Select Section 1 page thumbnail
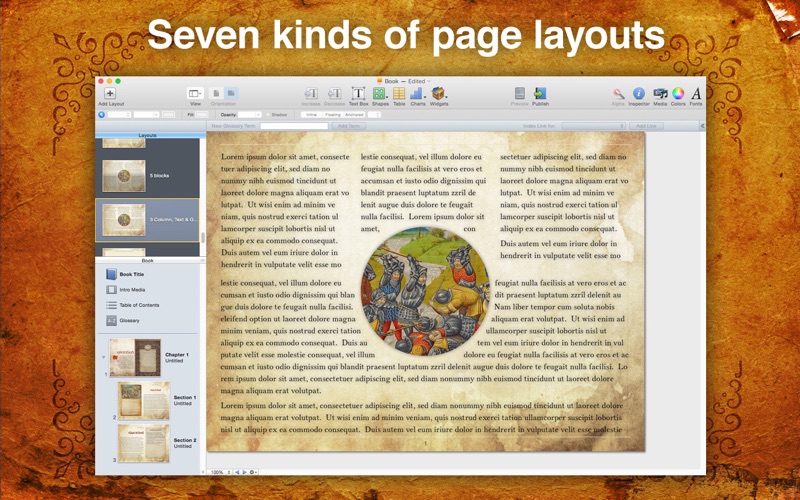 click(x=143, y=401)
